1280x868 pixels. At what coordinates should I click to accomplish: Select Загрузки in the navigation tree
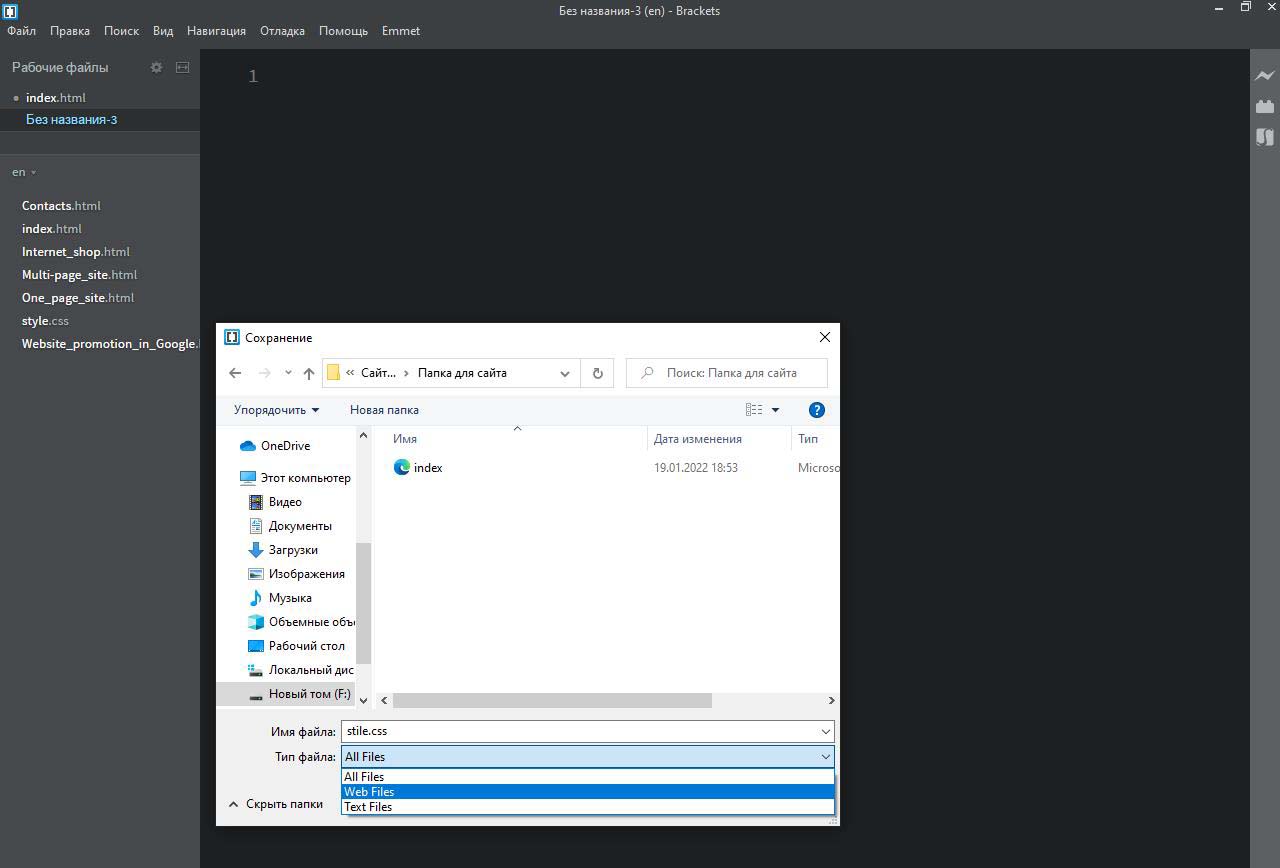293,550
